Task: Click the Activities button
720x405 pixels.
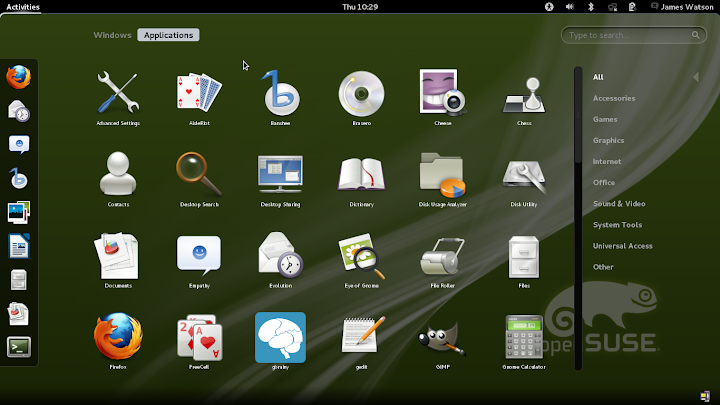Action: pyautogui.click(x=22, y=7)
